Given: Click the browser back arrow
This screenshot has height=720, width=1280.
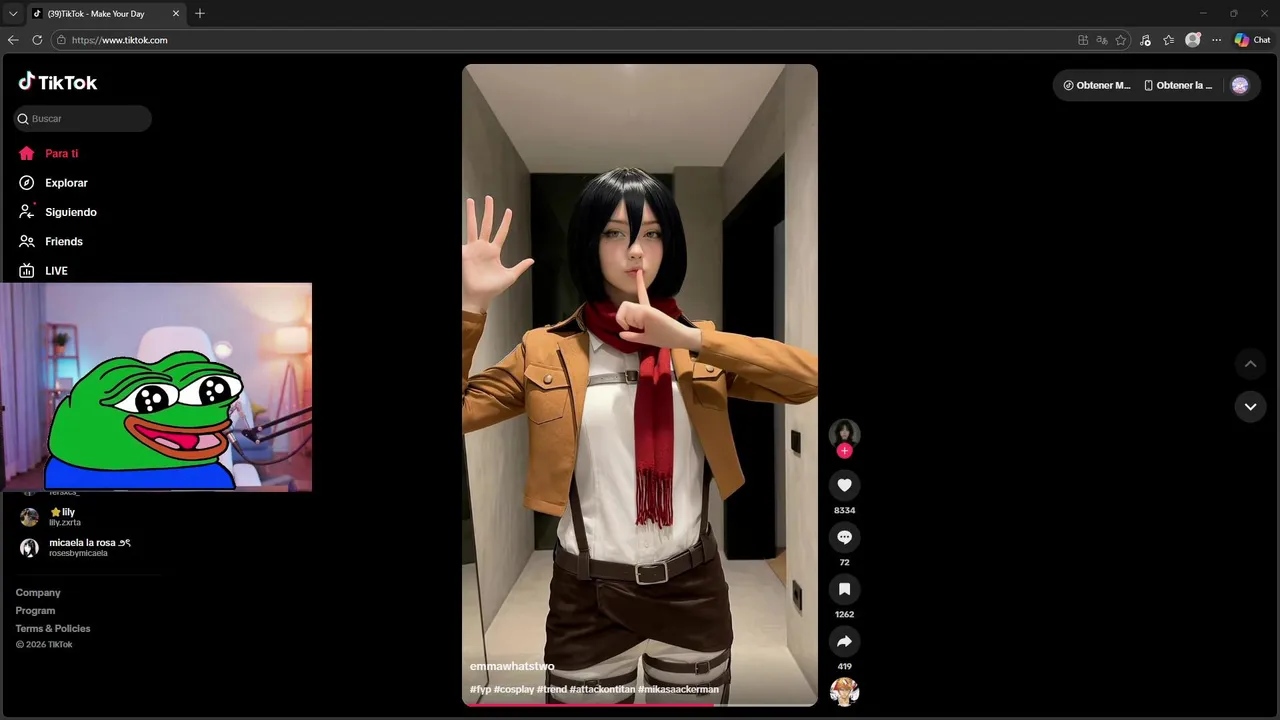Looking at the screenshot, I should [x=13, y=40].
